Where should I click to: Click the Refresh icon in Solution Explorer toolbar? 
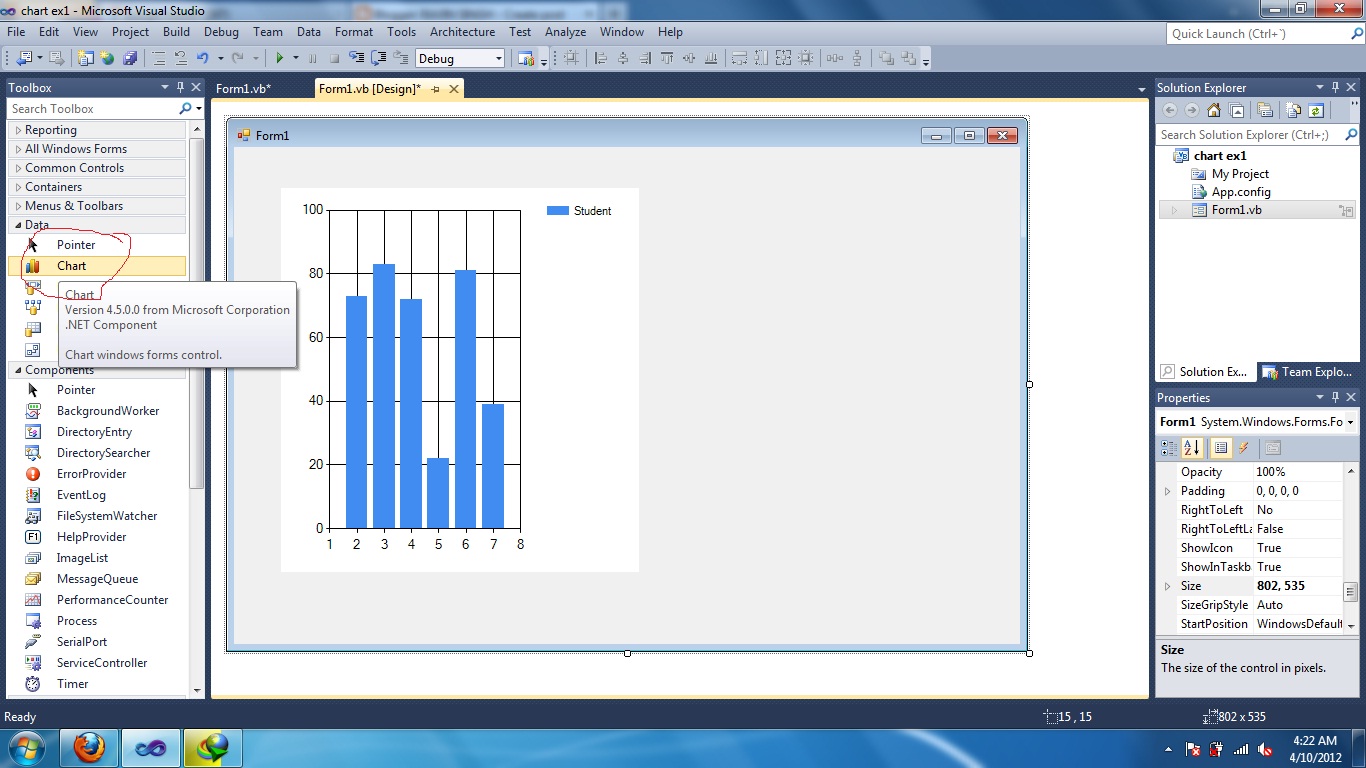(1316, 111)
